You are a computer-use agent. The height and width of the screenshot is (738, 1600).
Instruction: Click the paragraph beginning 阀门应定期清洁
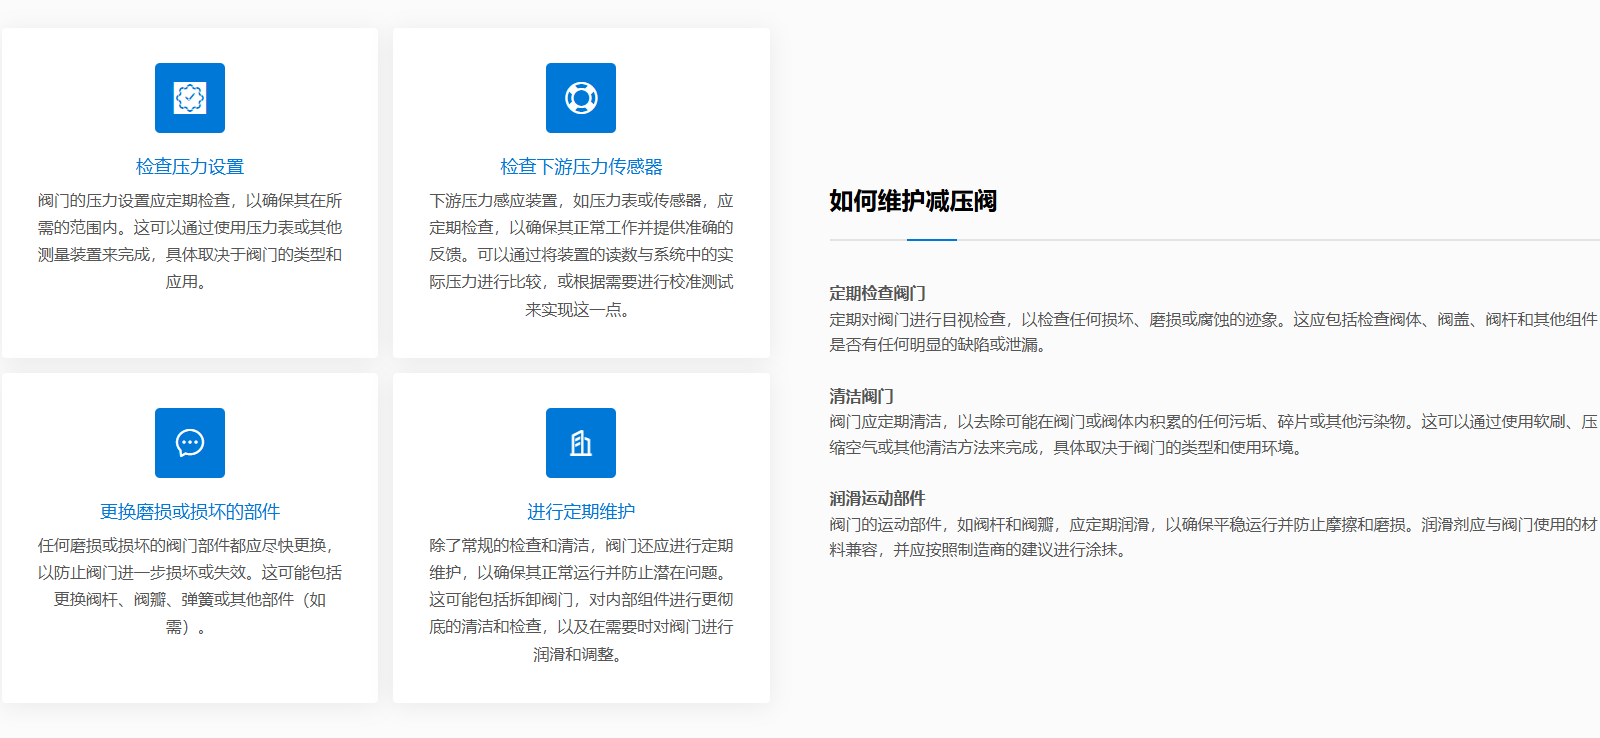(x=1212, y=435)
